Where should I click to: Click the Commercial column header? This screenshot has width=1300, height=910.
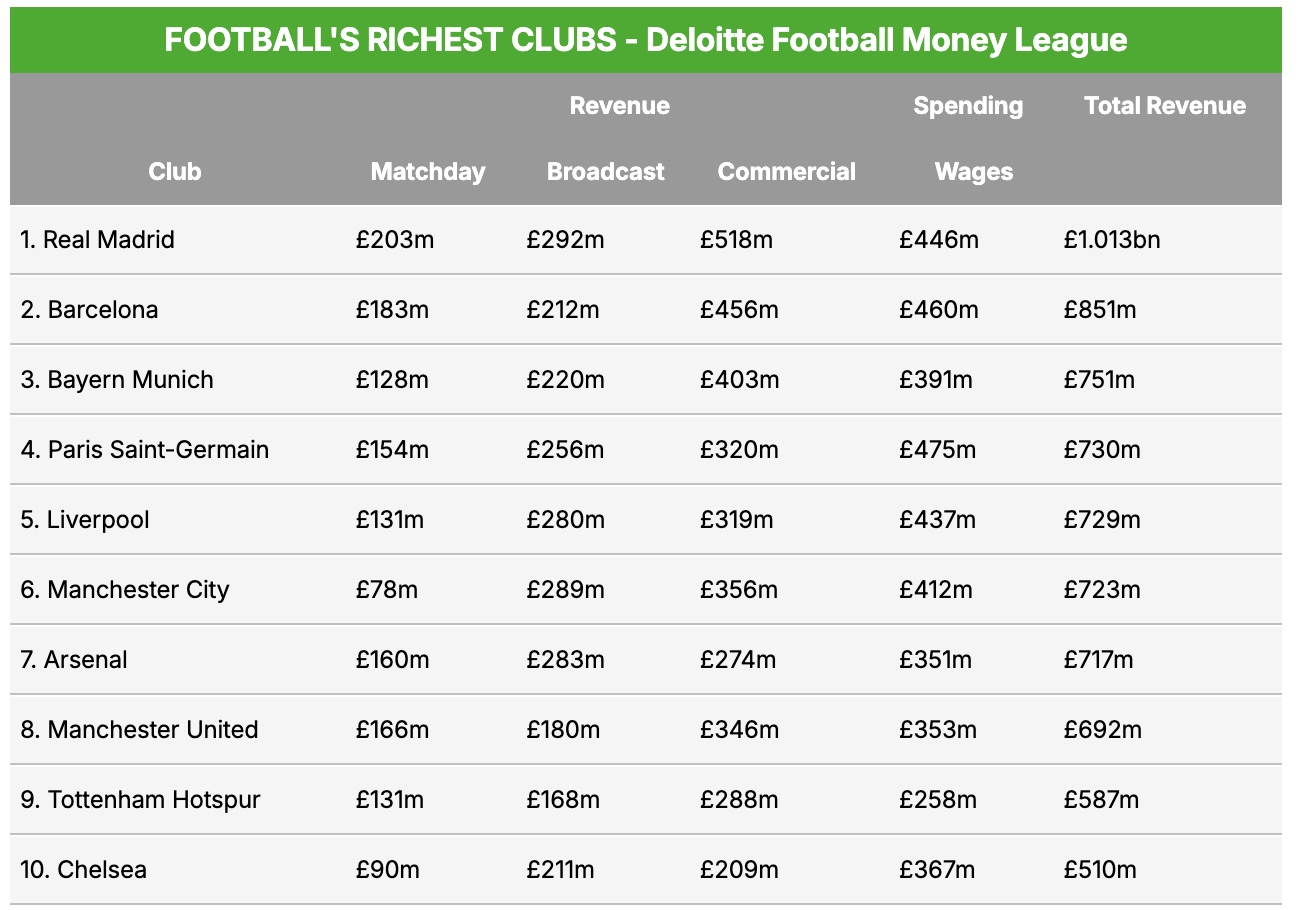(x=786, y=172)
